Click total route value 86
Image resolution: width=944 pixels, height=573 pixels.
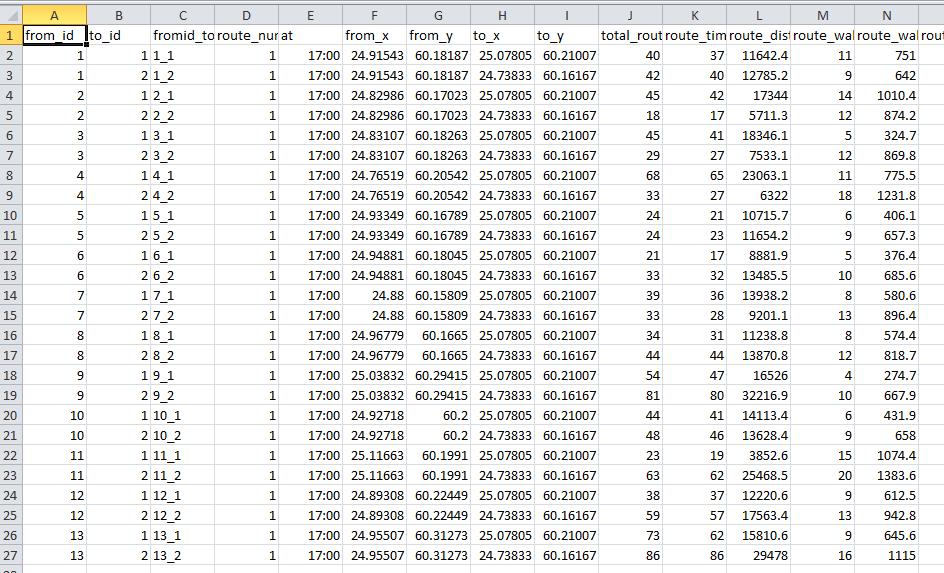(x=630, y=556)
